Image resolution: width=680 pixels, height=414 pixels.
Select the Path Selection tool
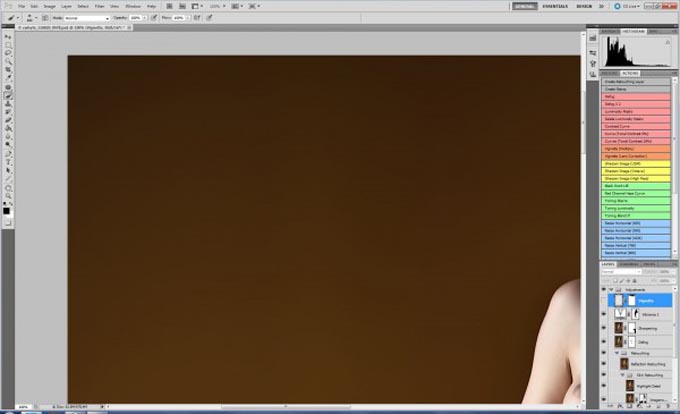click(8, 171)
